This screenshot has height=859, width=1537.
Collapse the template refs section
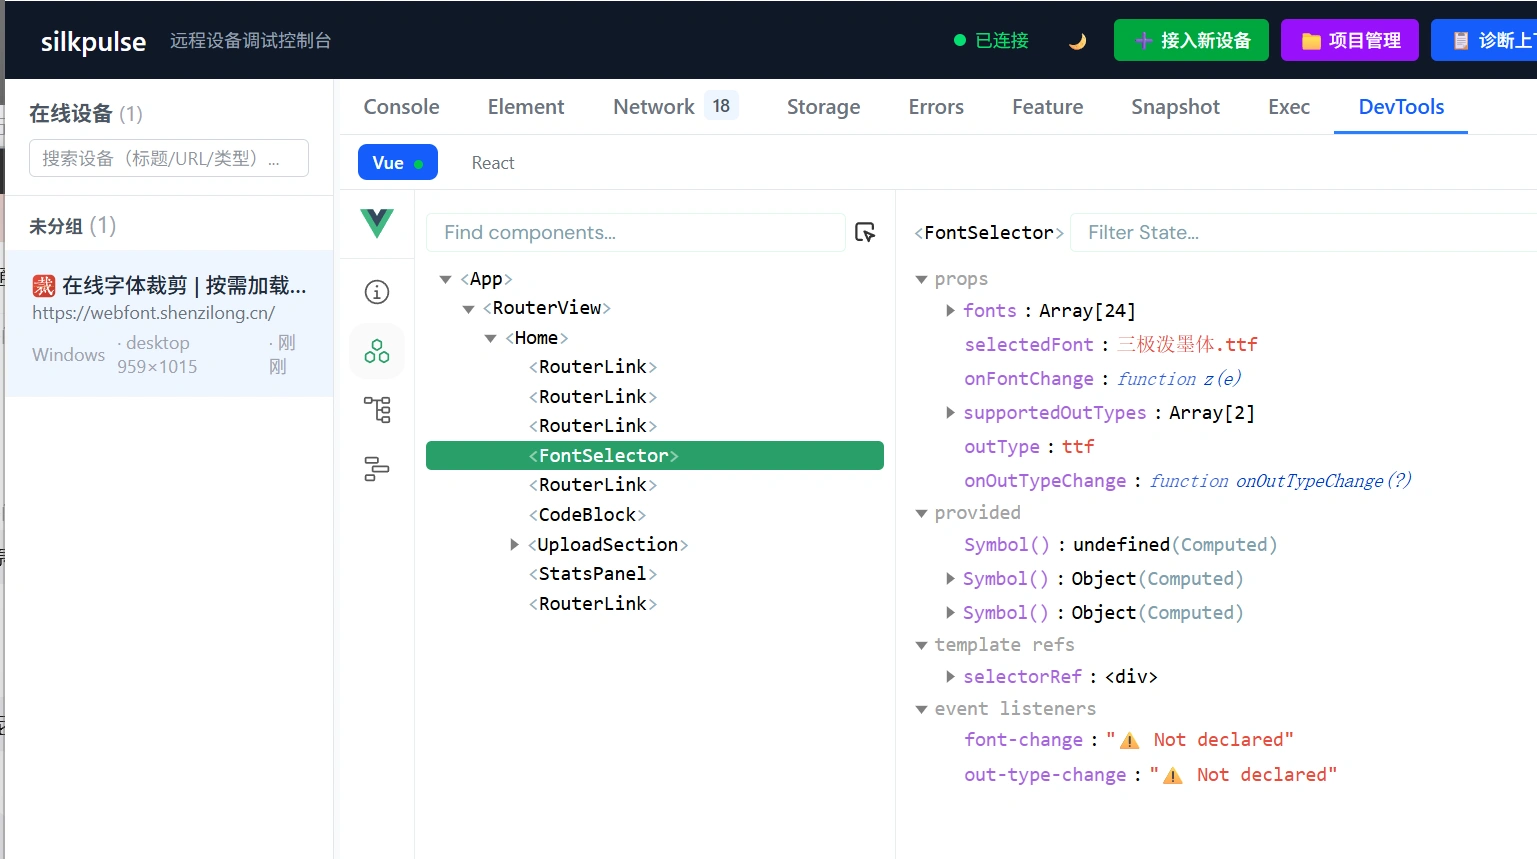[922, 645]
